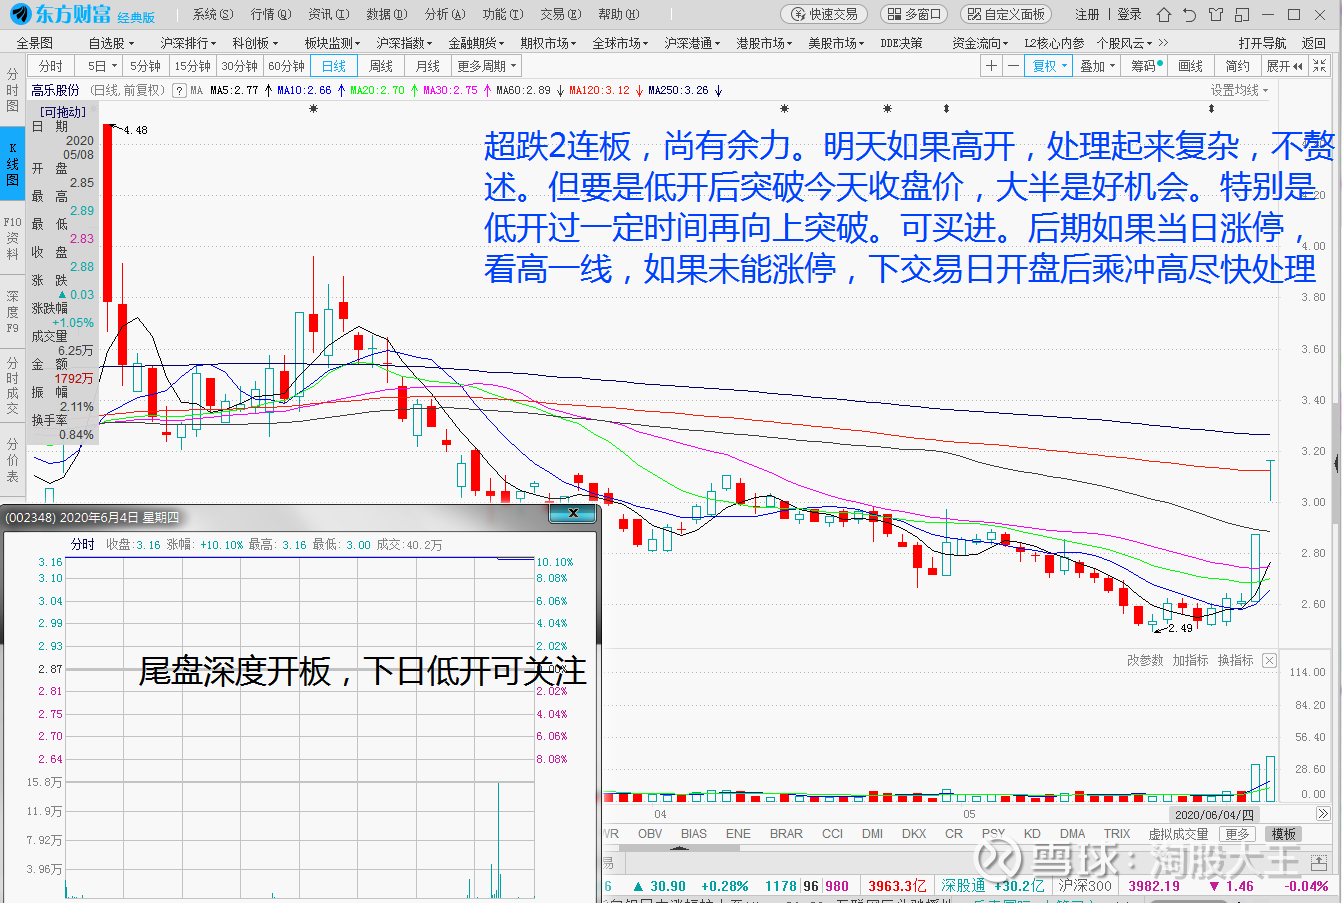Screen dimensions: 1342x903
Task: Expand the 金融期货 dropdown
Action: click(476, 43)
